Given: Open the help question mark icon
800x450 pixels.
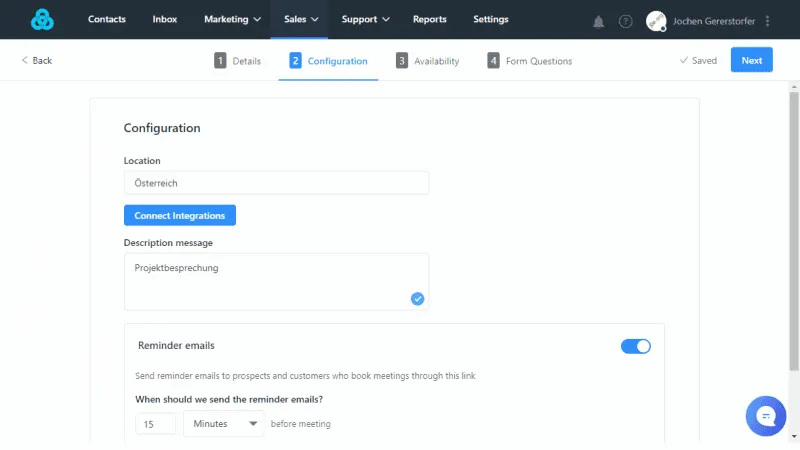Looking at the screenshot, I should point(626,21).
